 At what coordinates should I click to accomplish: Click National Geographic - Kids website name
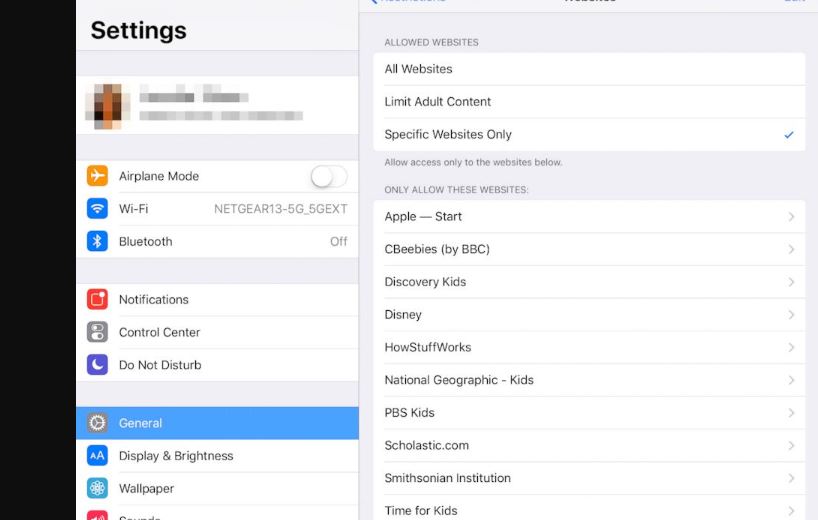pyautogui.click(x=459, y=380)
